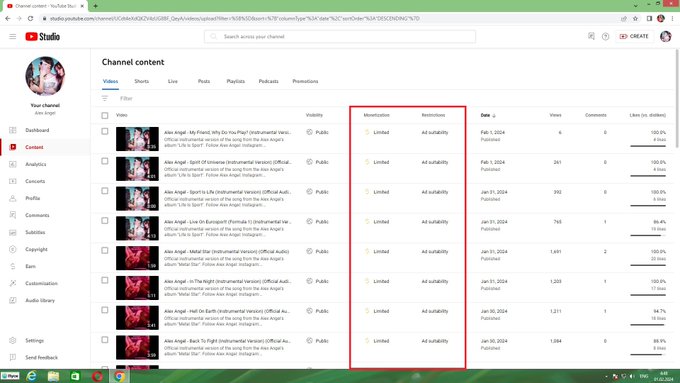Open the channel profile picture in sidebar
This screenshot has height=383, width=680.
45,76
